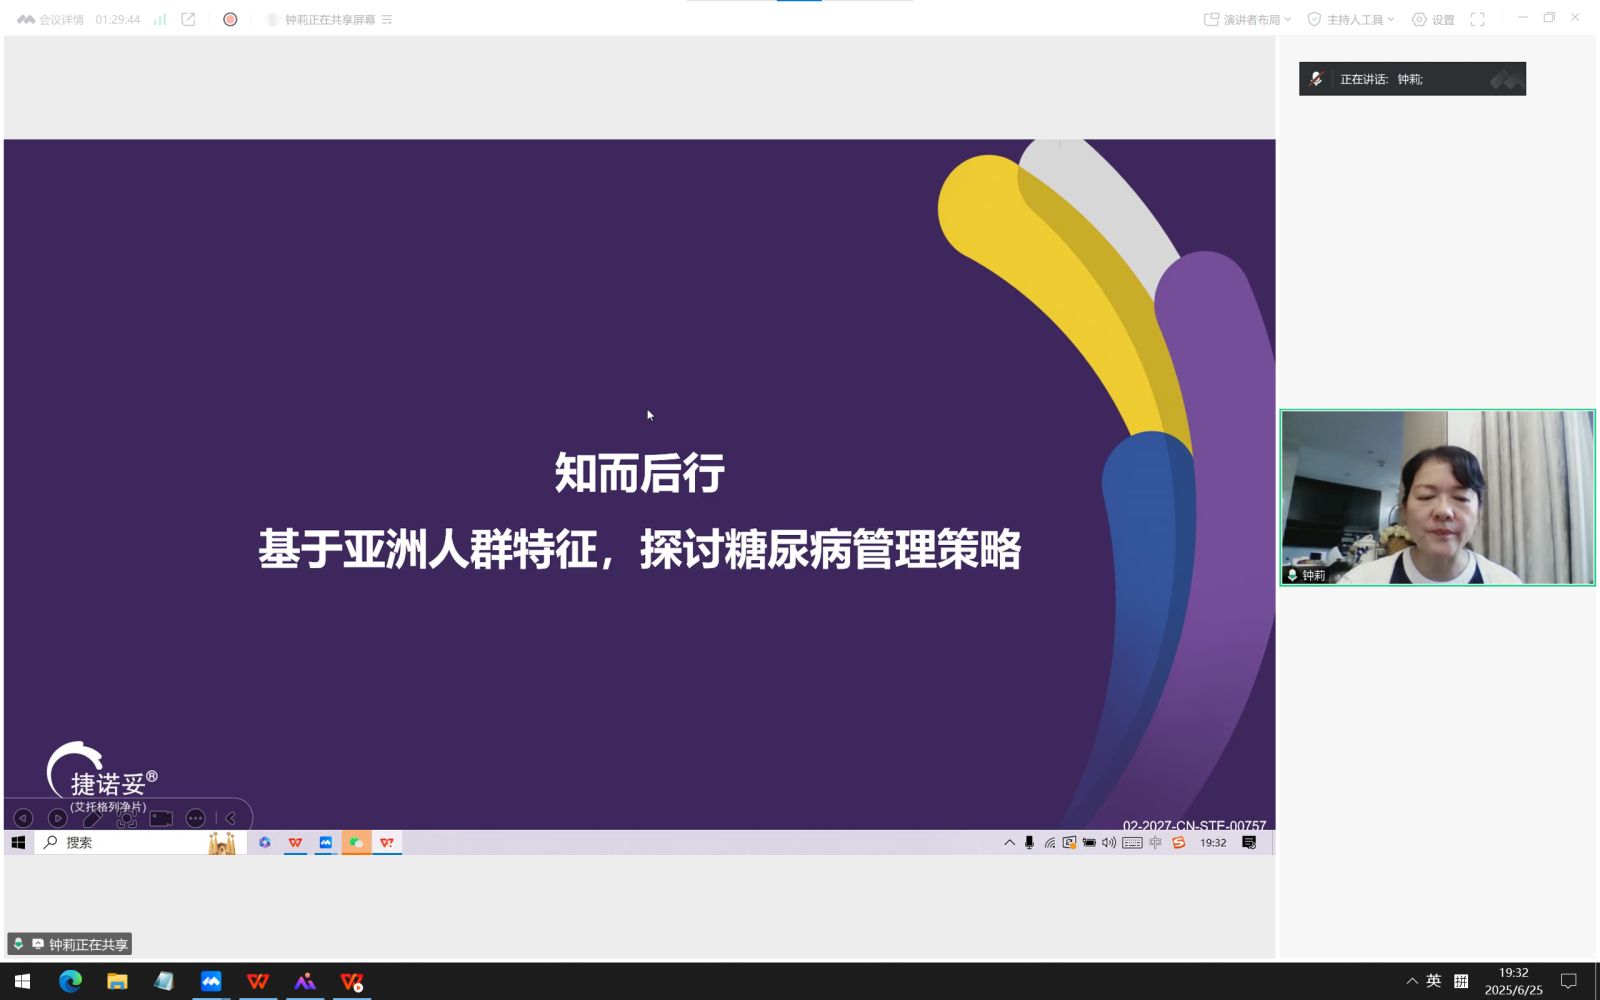Open the list menu beside 钟莉正在共享屏幕
This screenshot has width=1600, height=1000.
[387, 19]
